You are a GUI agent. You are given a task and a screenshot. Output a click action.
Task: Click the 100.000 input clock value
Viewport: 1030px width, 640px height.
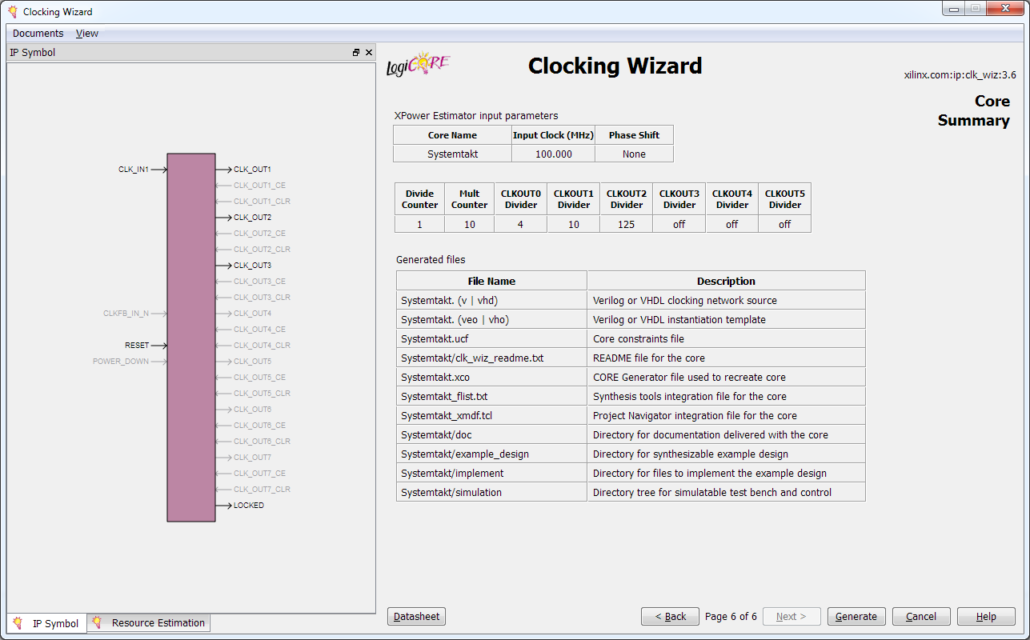click(x=553, y=154)
